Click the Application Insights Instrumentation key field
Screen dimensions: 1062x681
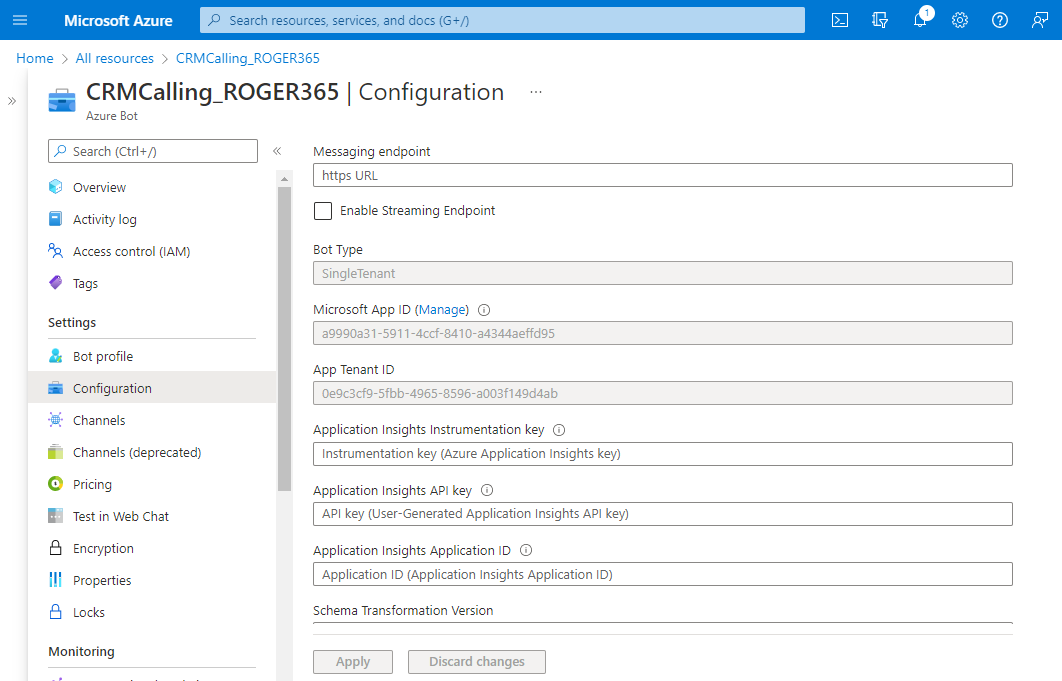662,454
